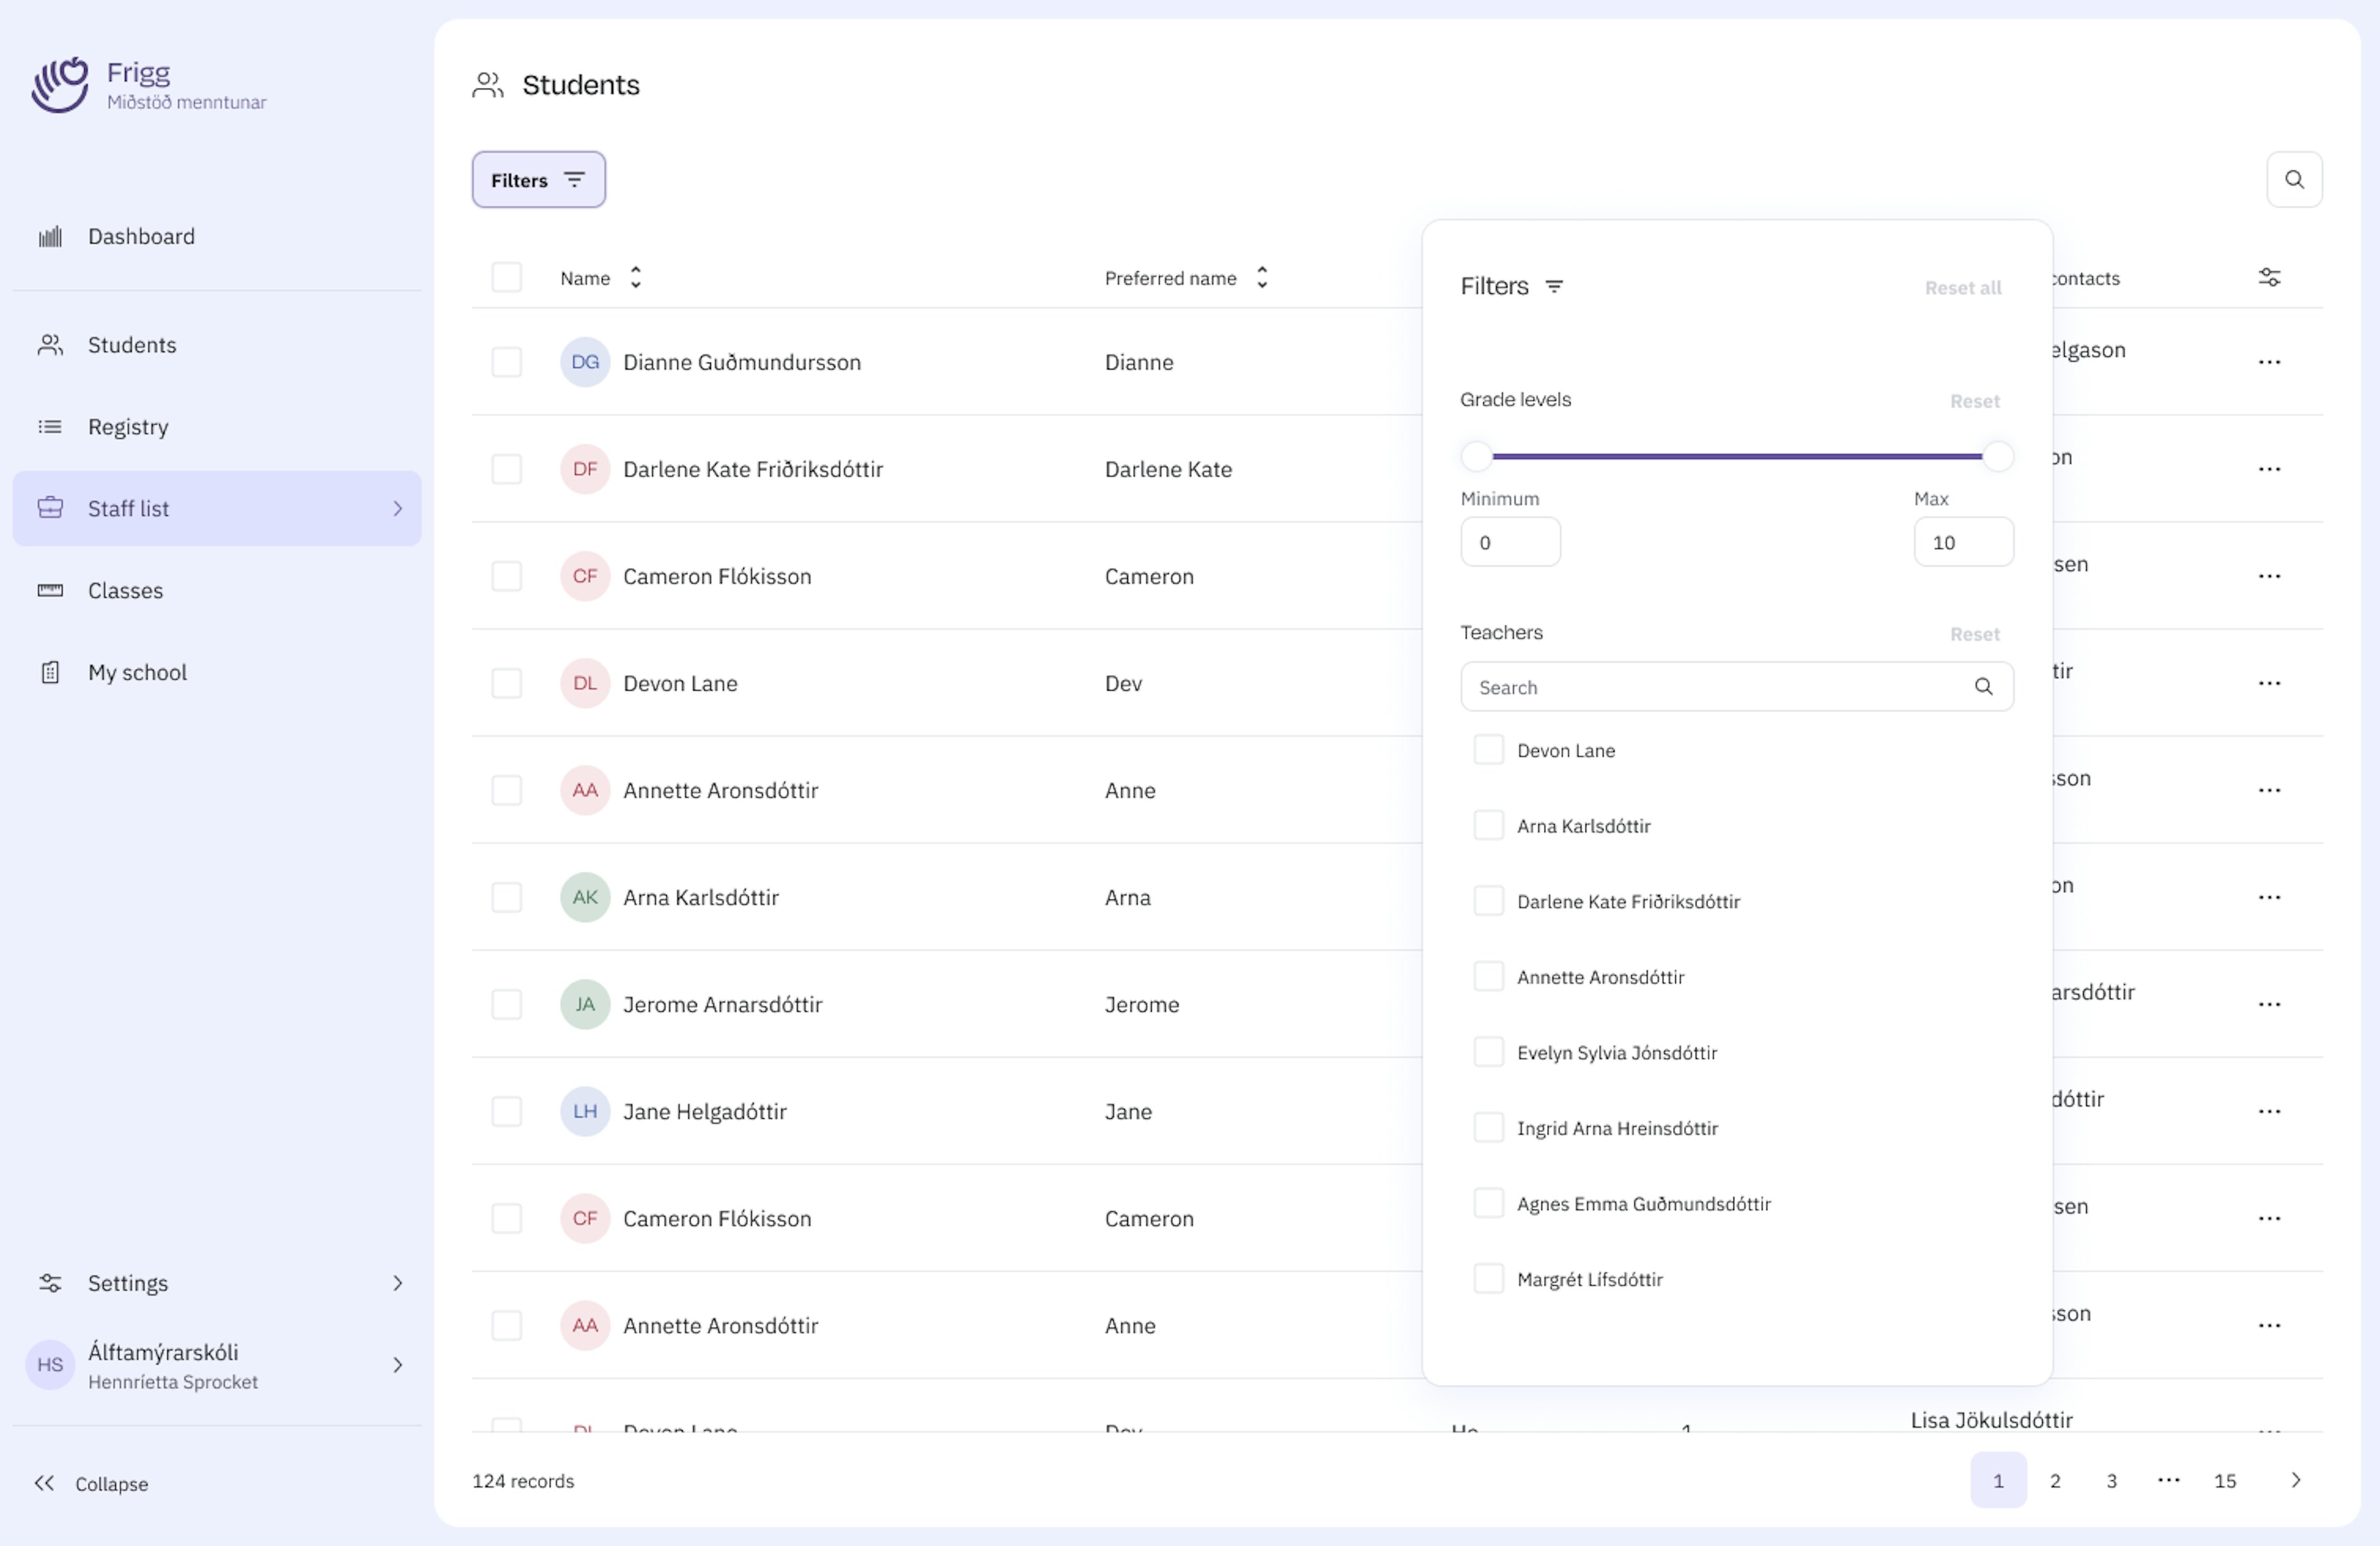Tick the Margrét Lífsdóttir teacher checkbox

[1488, 1279]
